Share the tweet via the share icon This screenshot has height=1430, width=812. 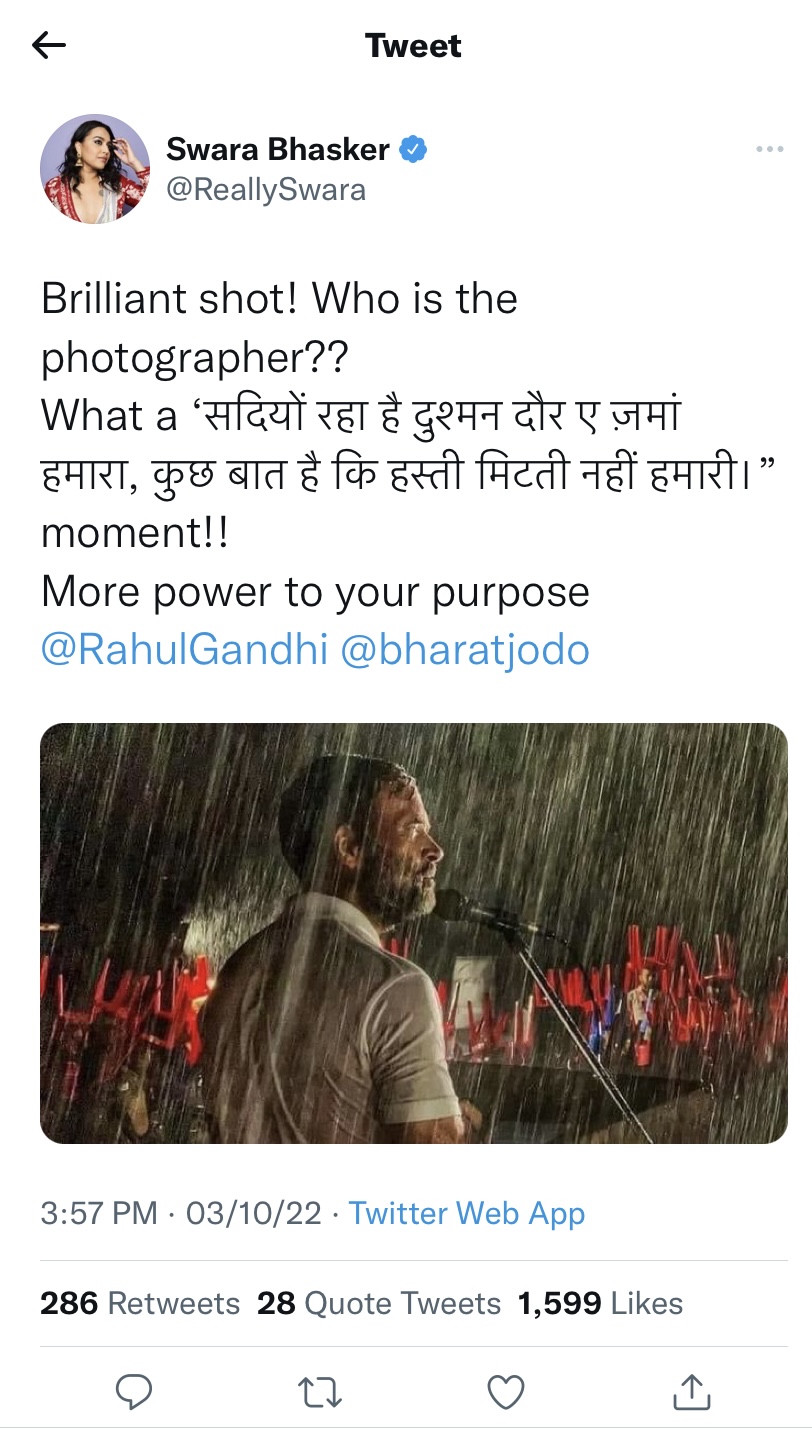click(692, 1391)
